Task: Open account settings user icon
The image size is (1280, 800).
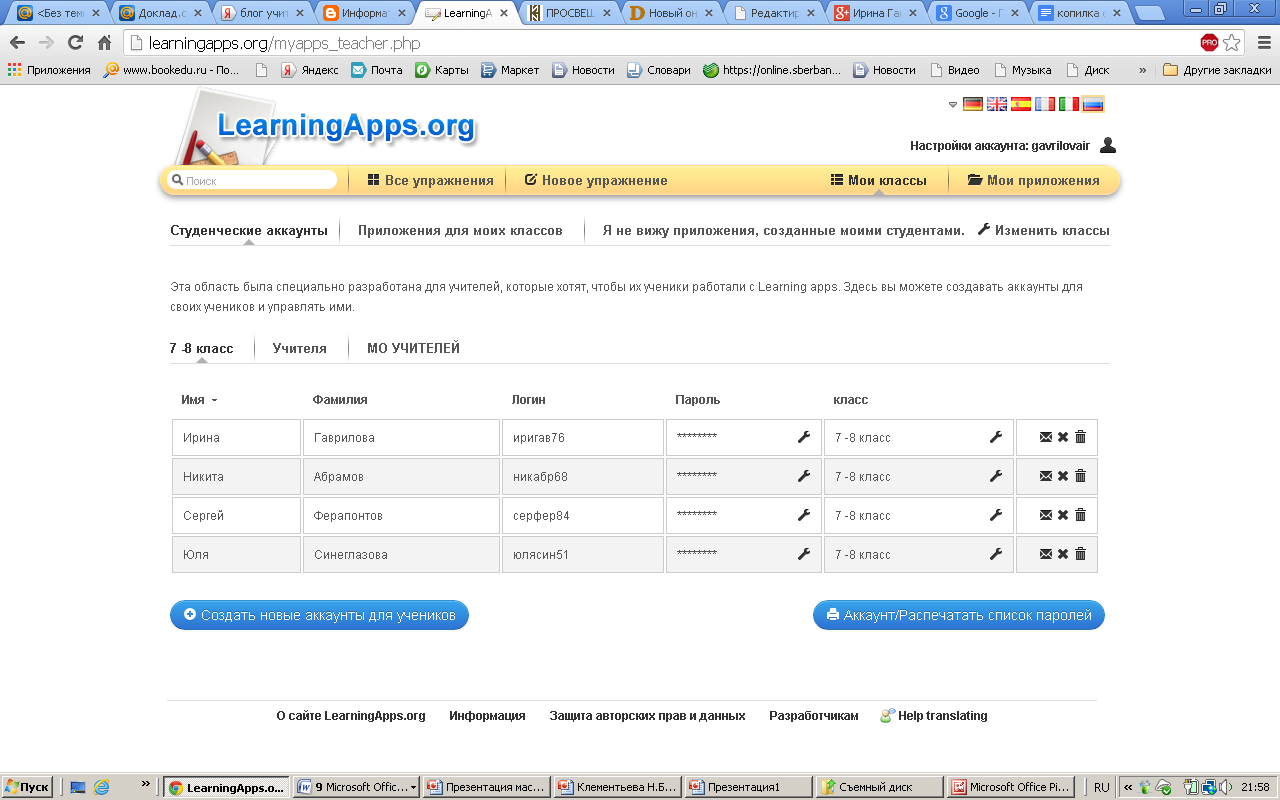Action: (x=1108, y=145)
